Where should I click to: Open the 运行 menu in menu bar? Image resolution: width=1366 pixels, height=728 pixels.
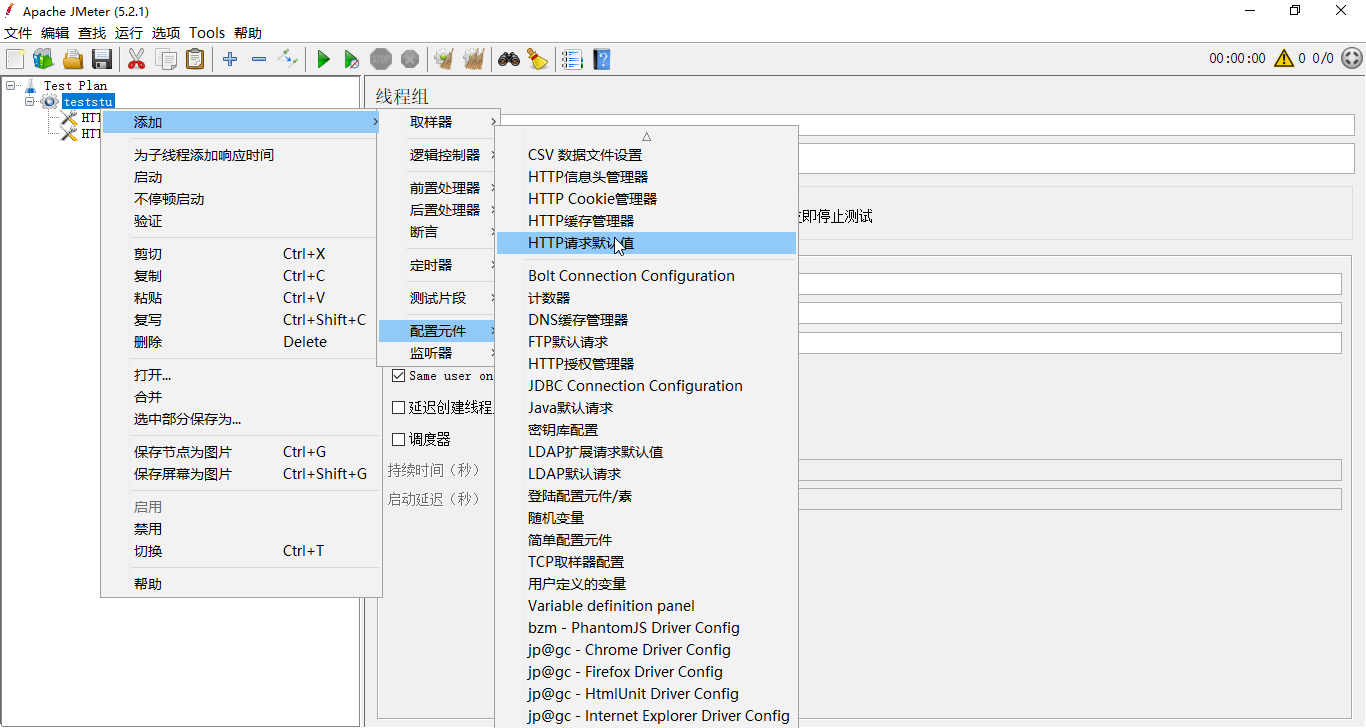click(129, 33)
